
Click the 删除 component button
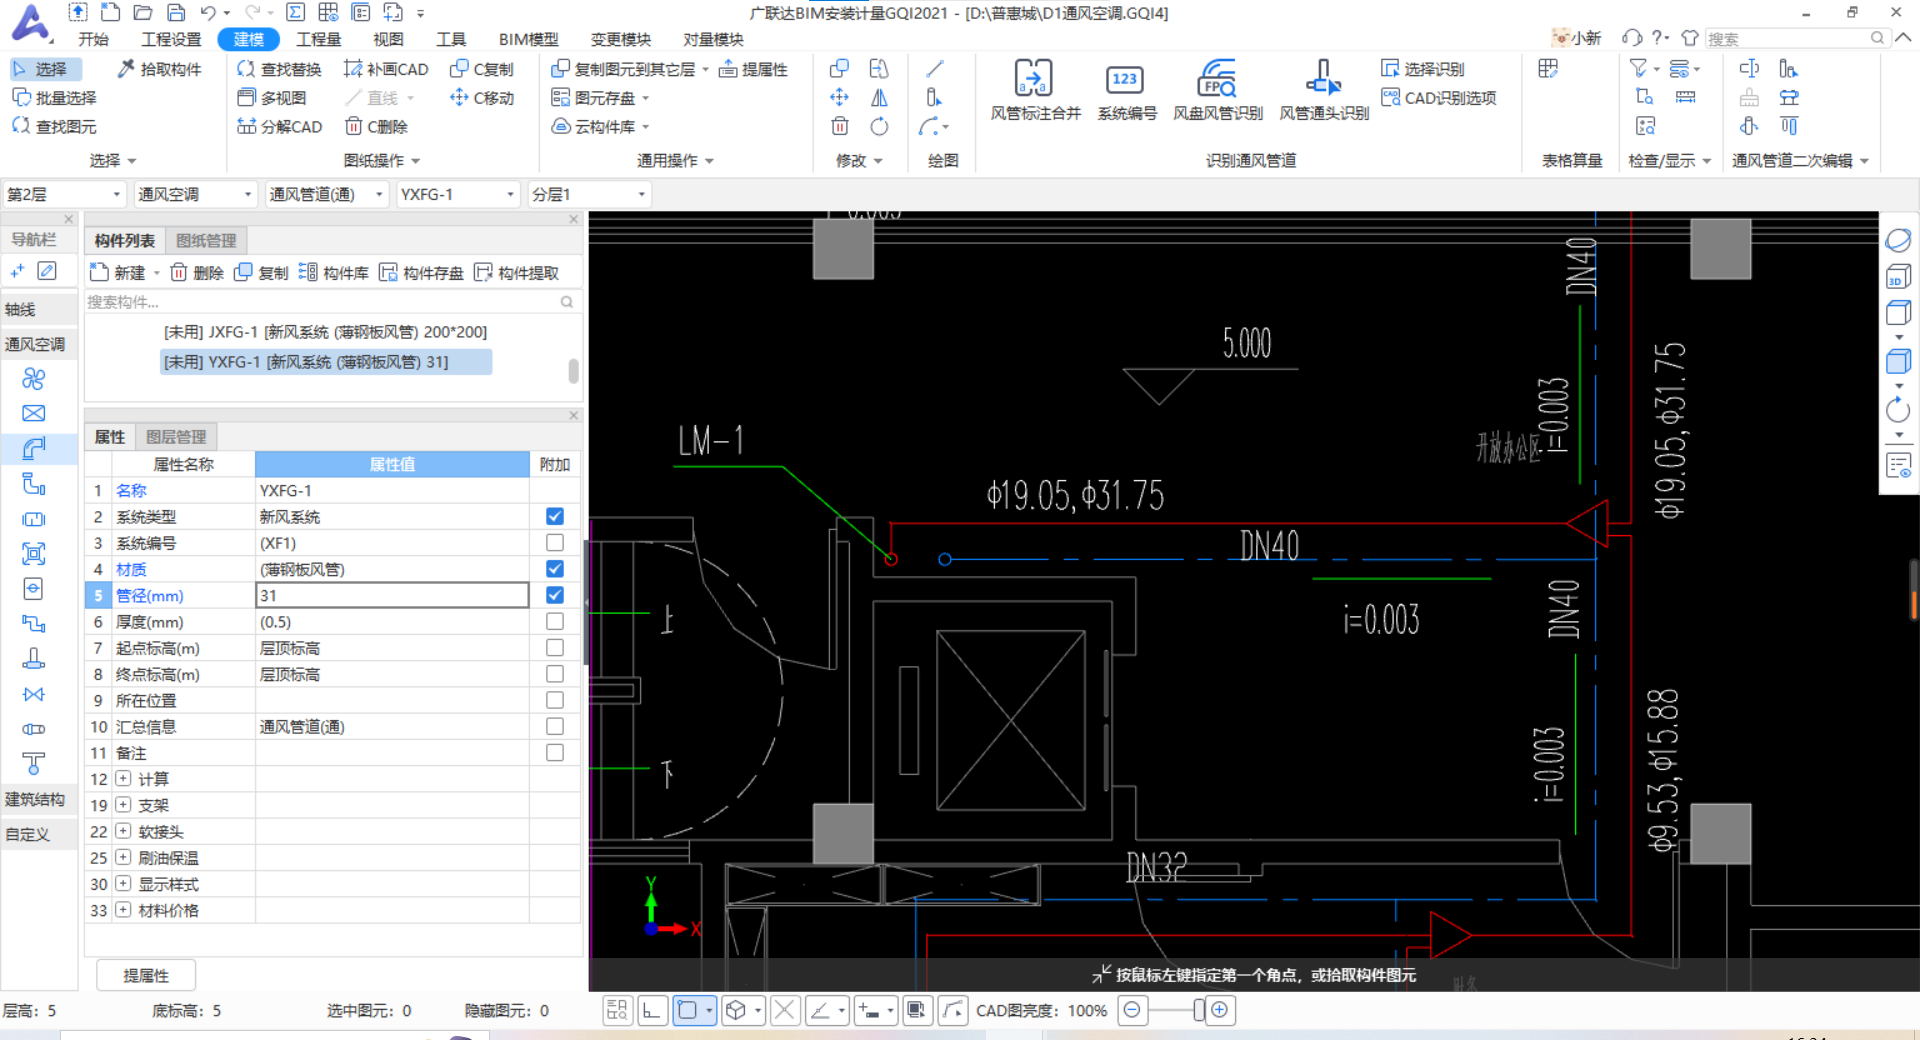pos(197,273)
